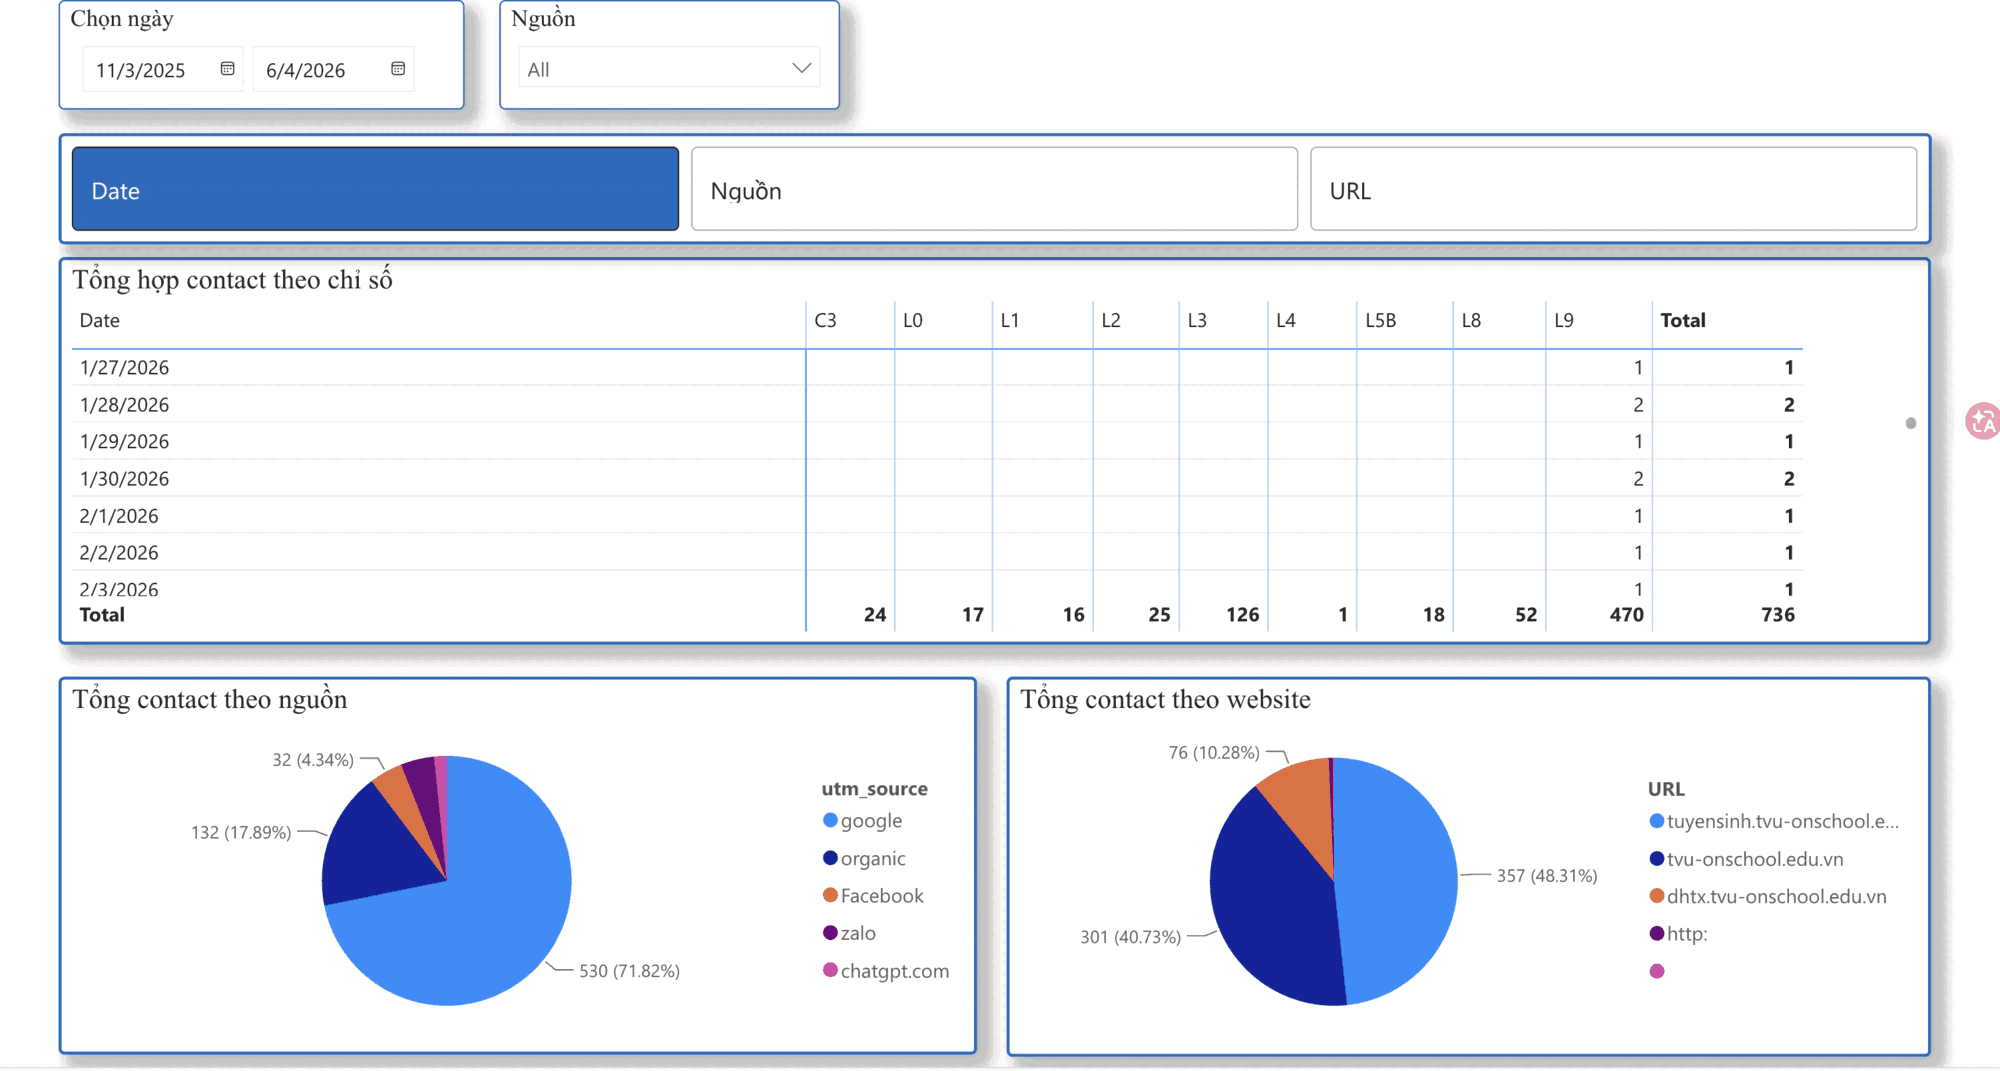Click the L9 total value 470
Viewport: 2000px width, 1071px height.
point(1627,615)
